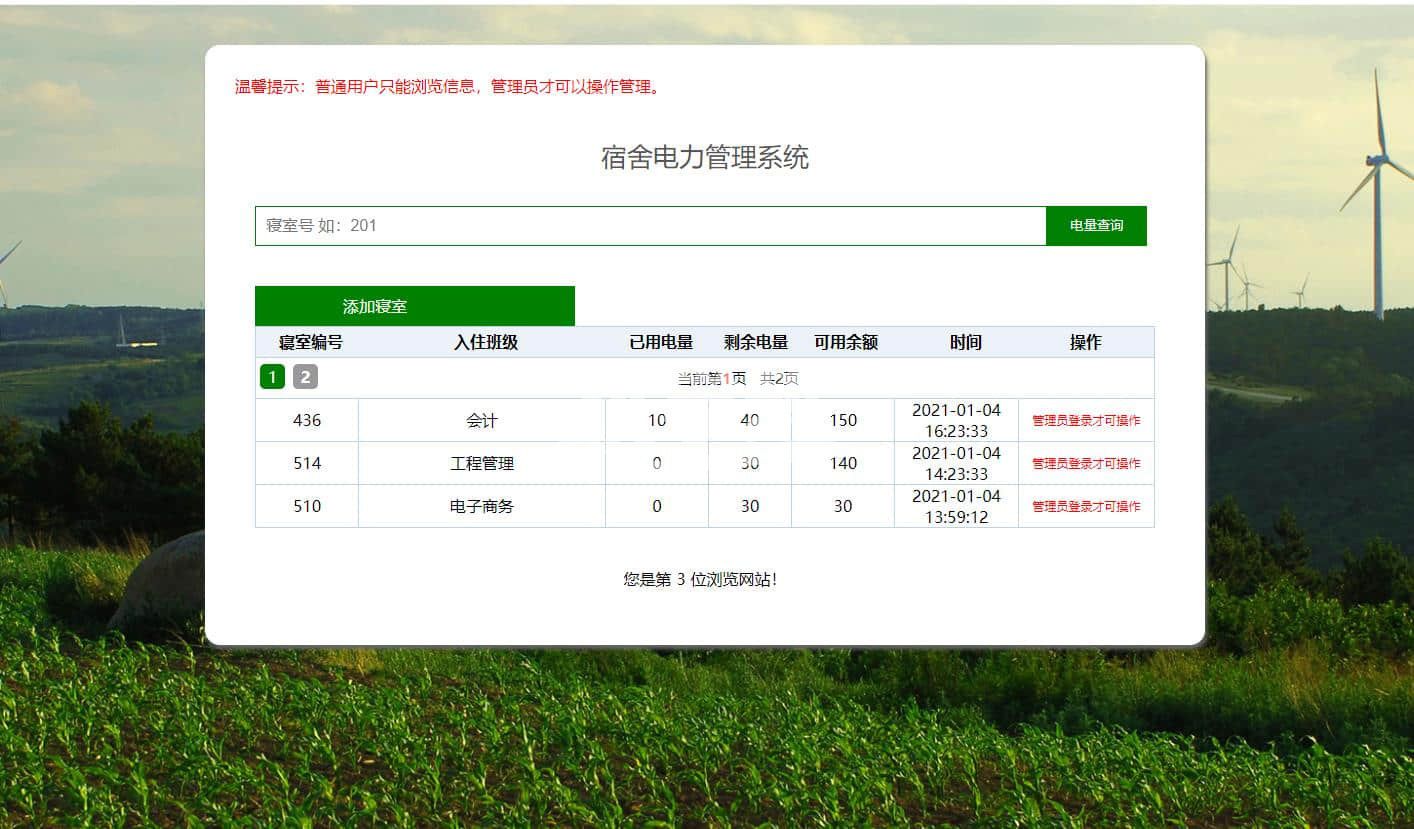Image resolution: width=1414 pixels, height=829 pixels.
Task: Click 管理员登录才可操作 link for room 436
Action: (x=1085, y=421)
